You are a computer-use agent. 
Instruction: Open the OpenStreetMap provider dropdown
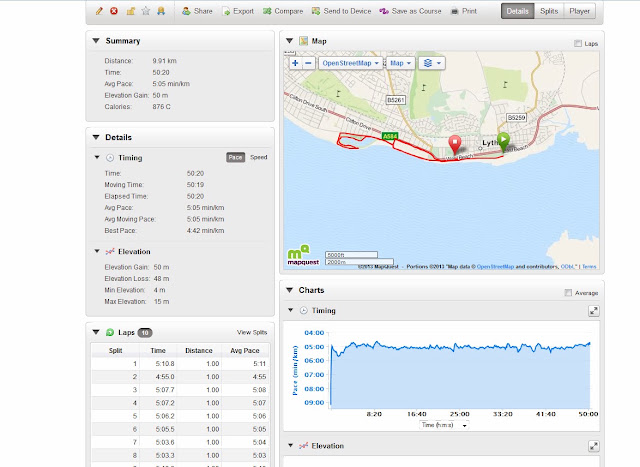click(351, 63)
